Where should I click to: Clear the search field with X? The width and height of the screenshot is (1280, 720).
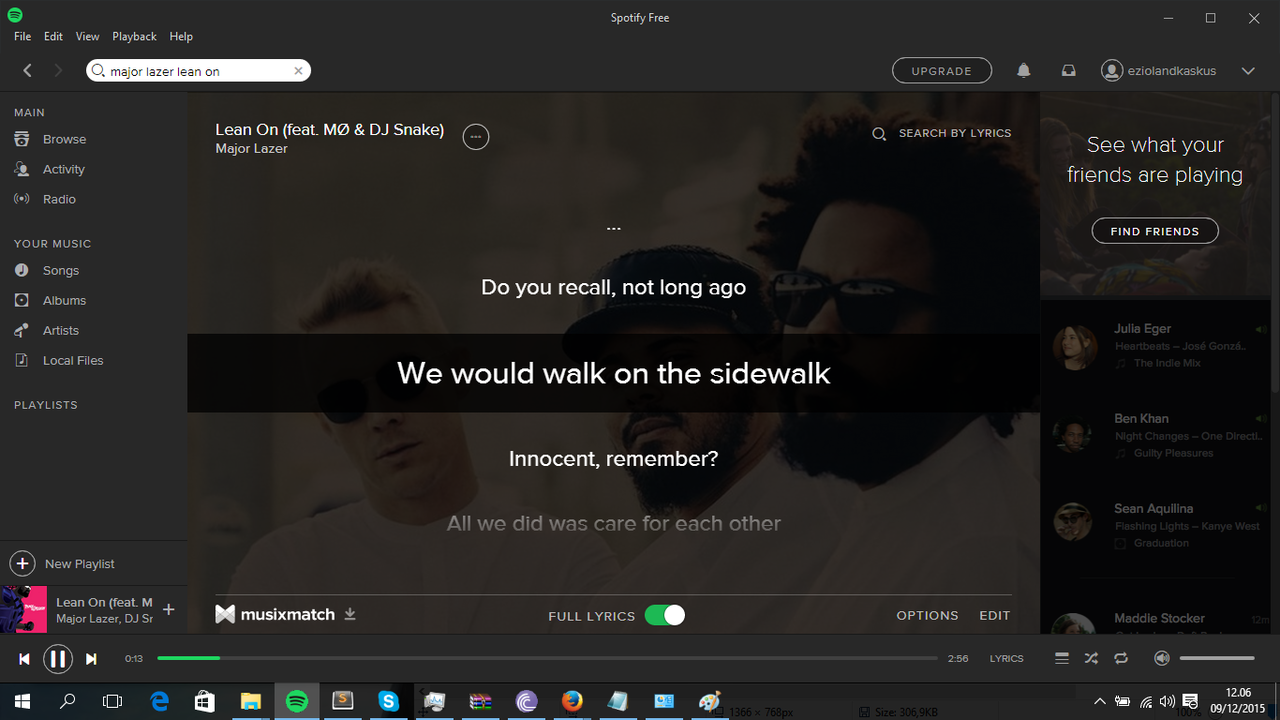(x=298, y=71)
